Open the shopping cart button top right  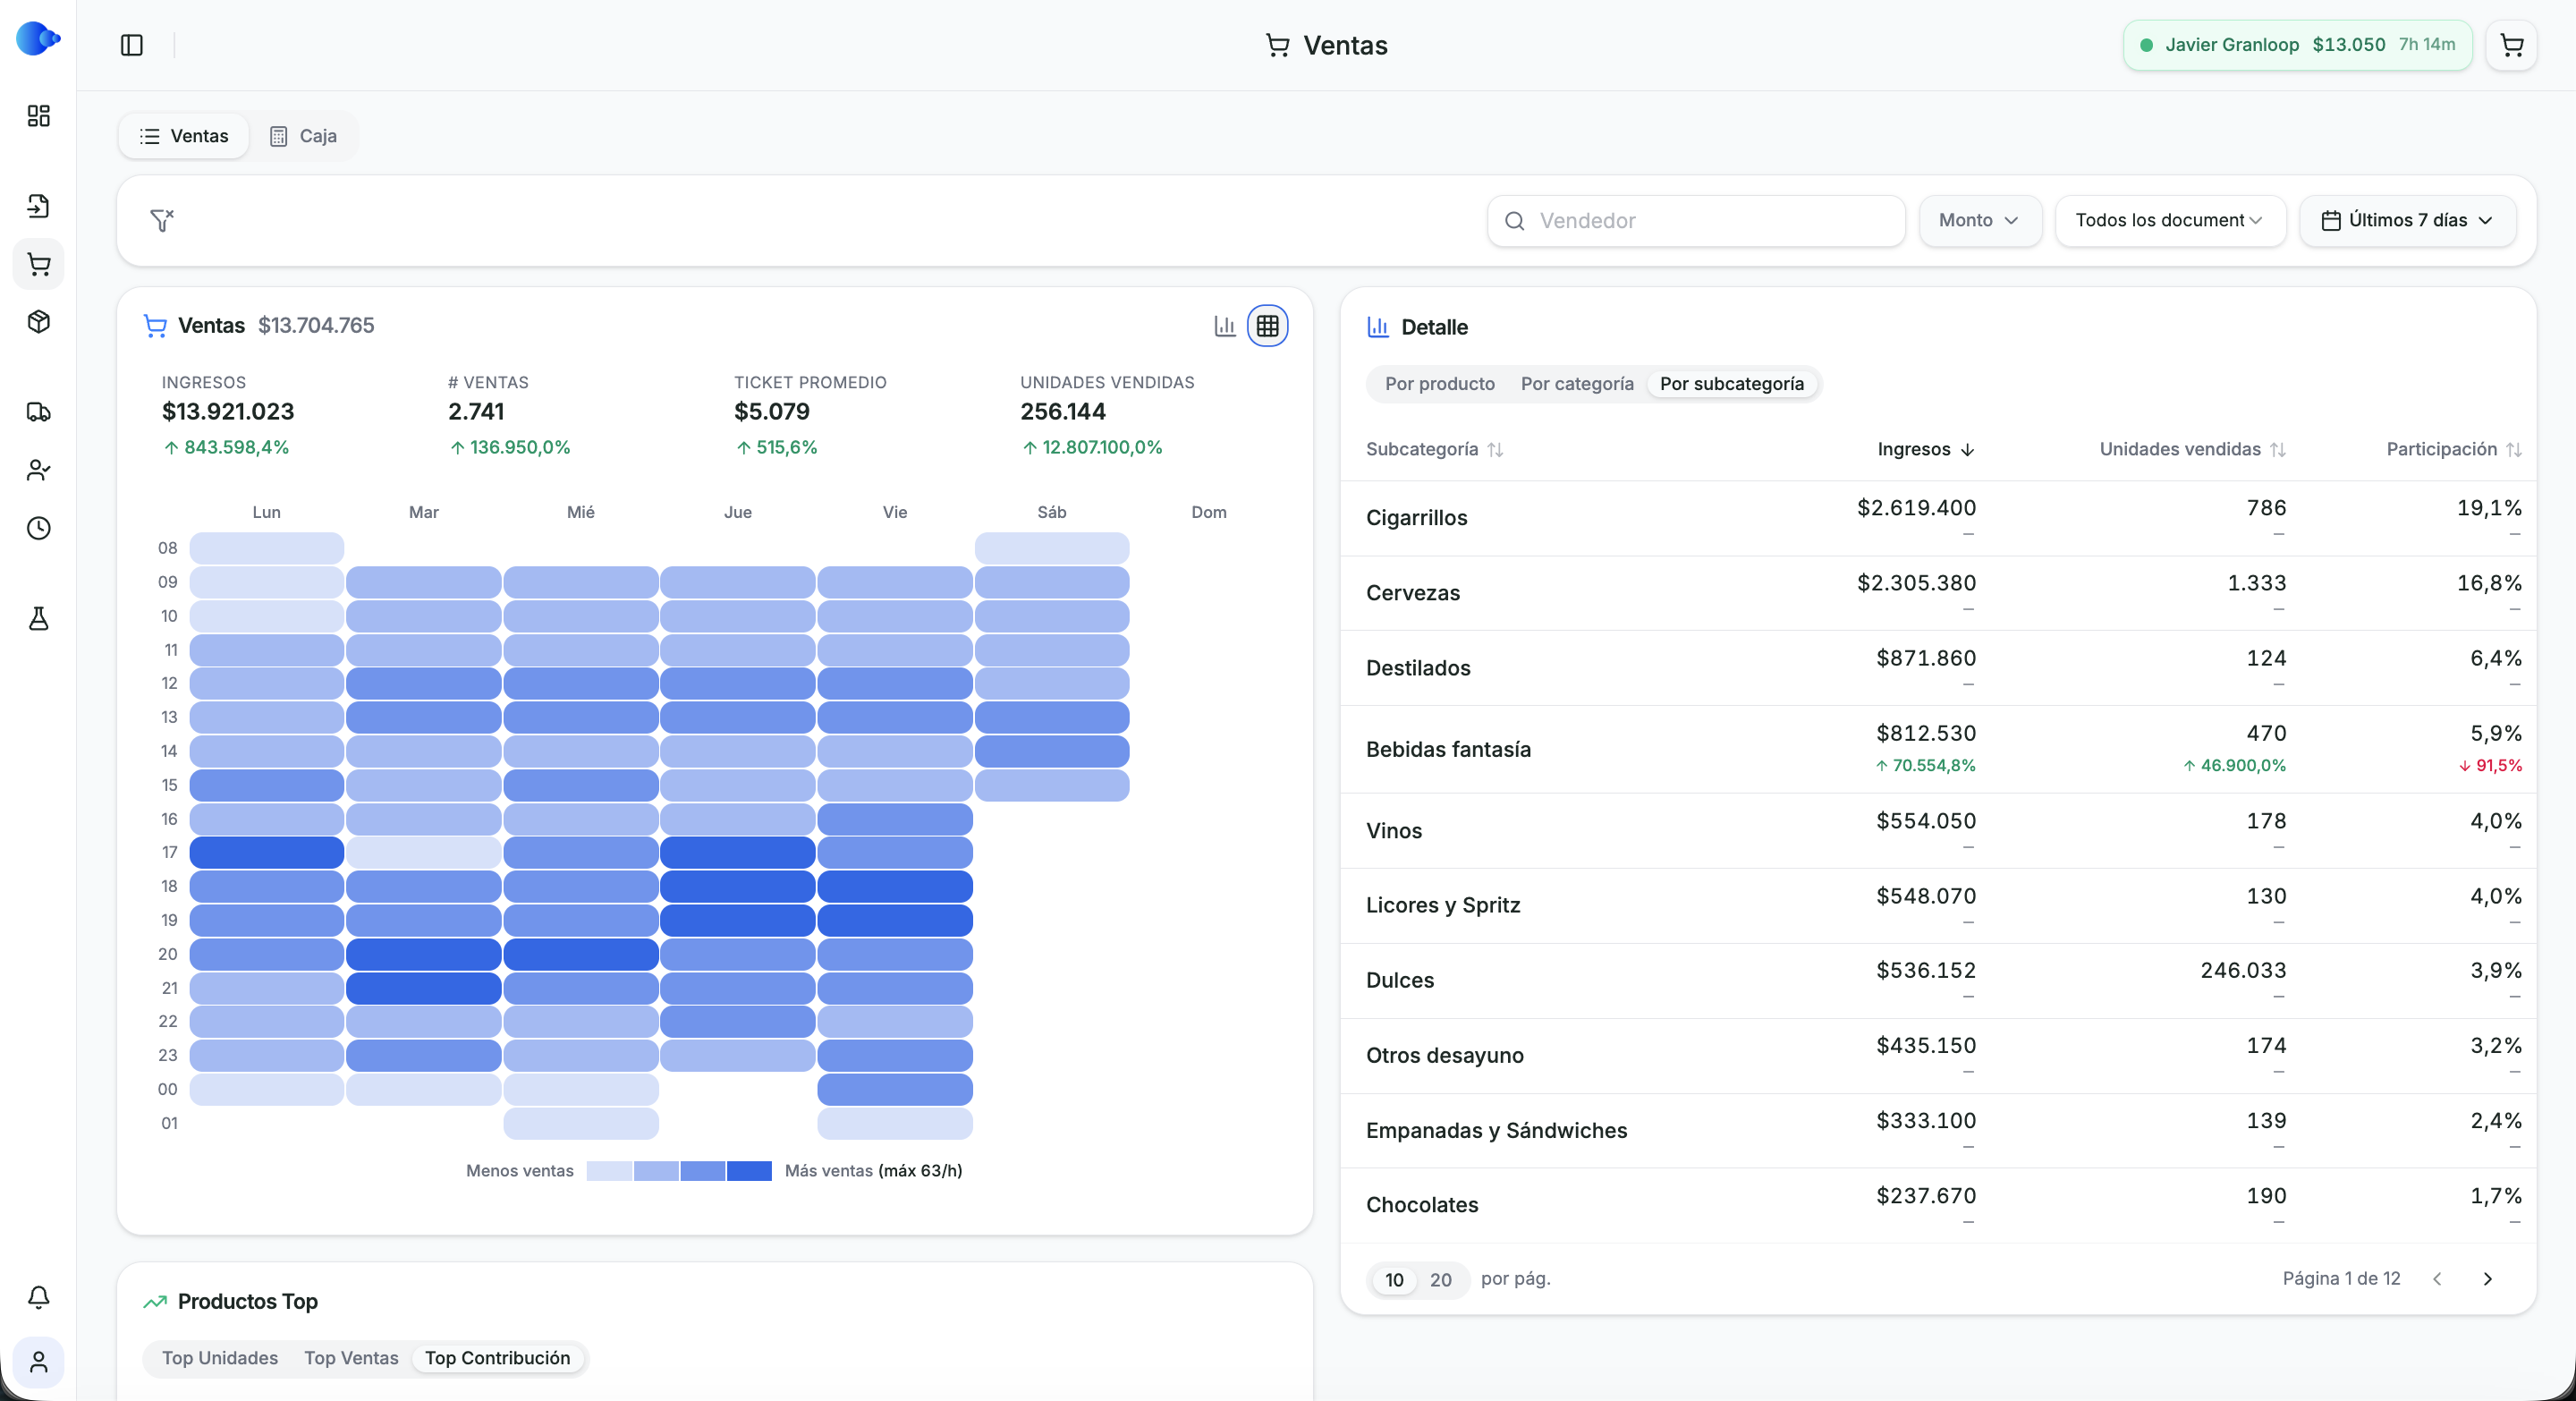pos(2511,45)
